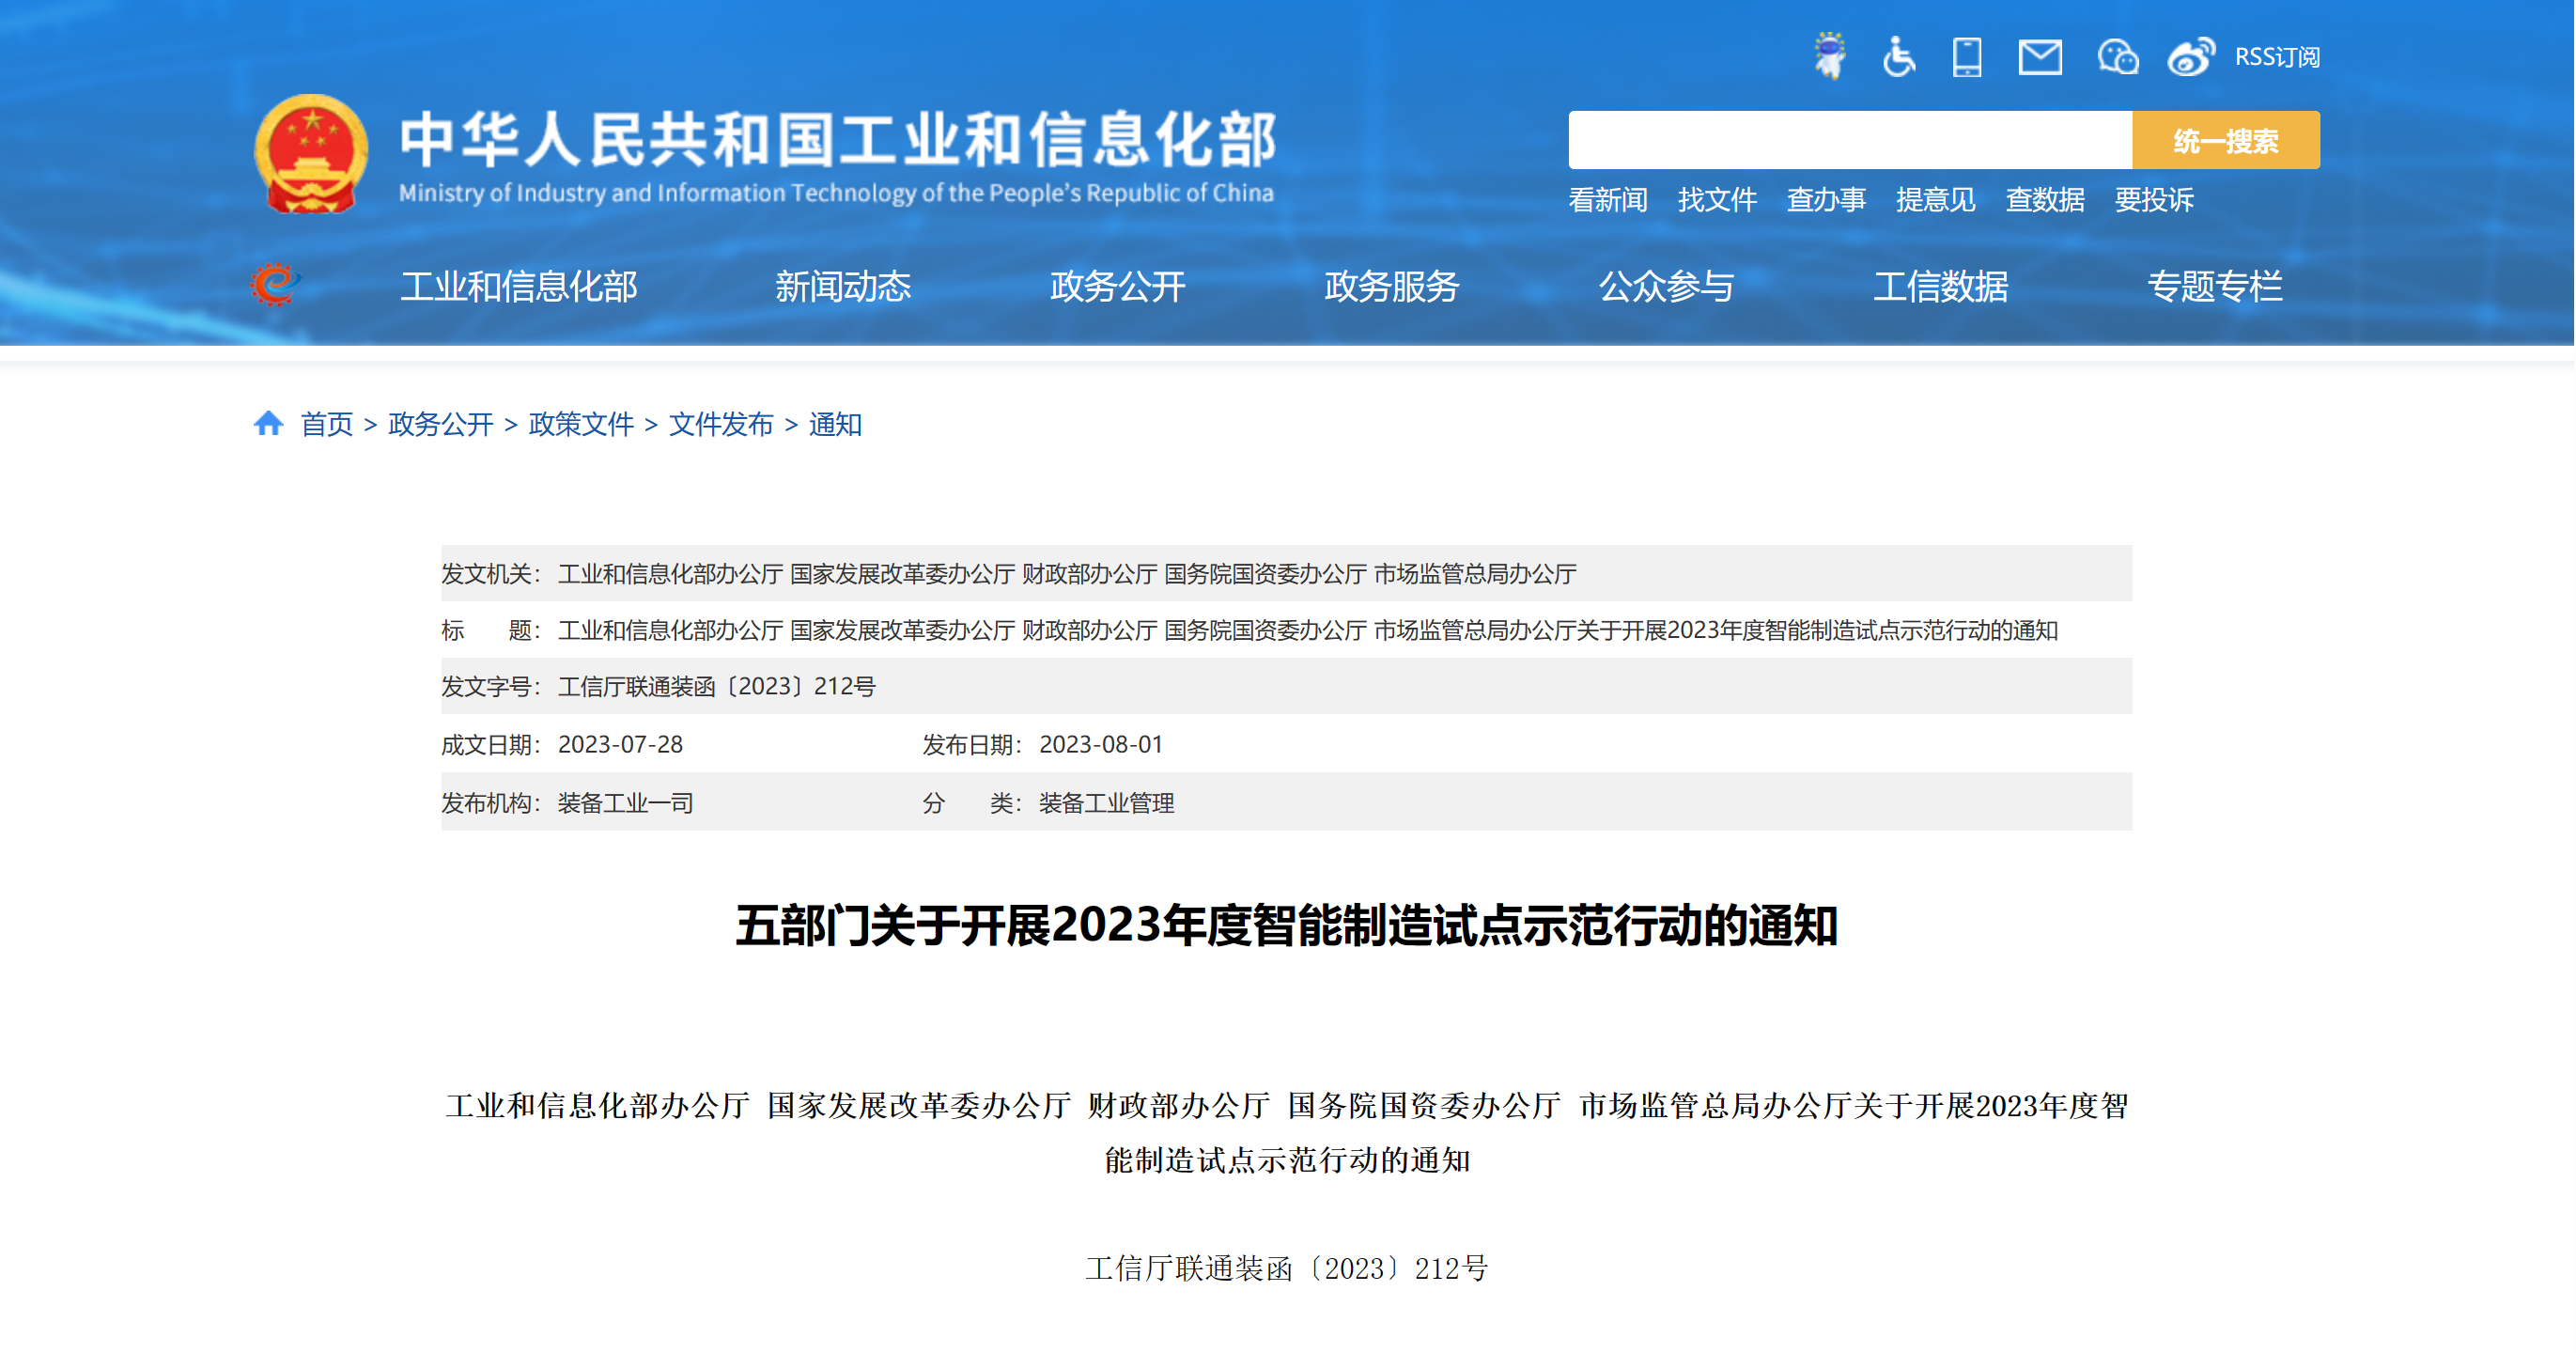2576x1353 pixels.
Task: Click the 发文字号 value in info table
Action: click(717, 686)
